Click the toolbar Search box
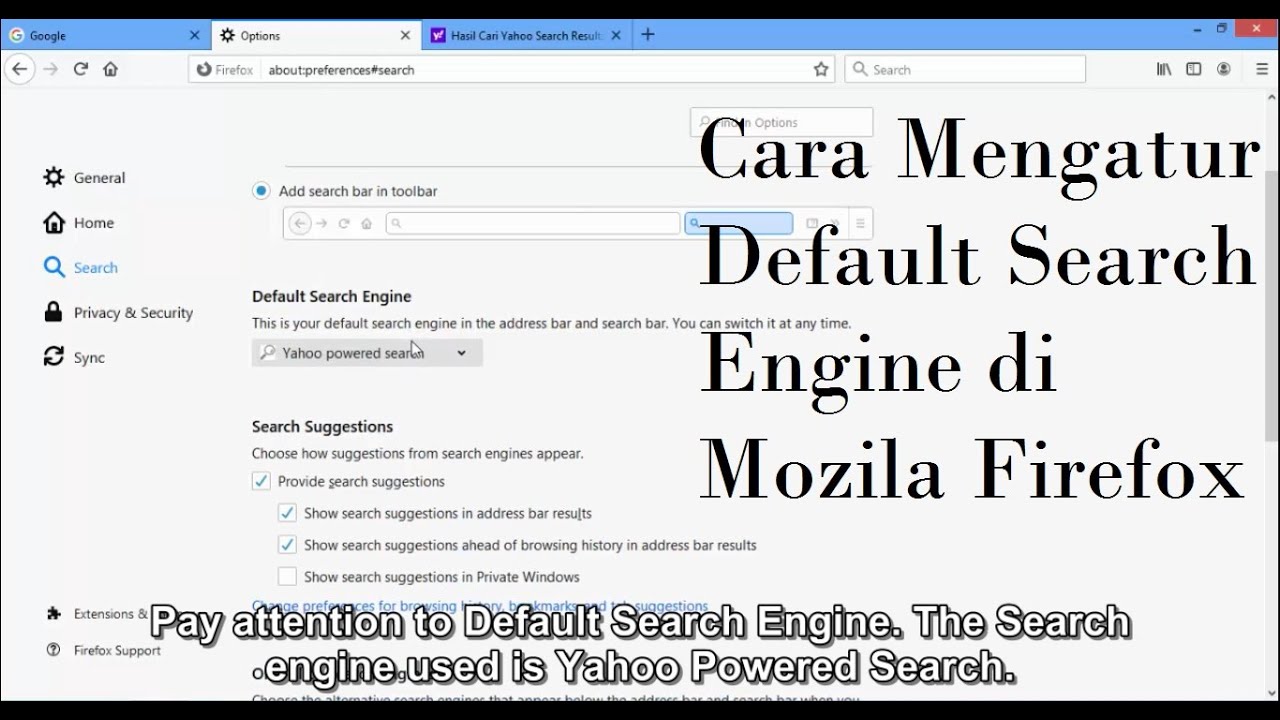 (x=965, y=69)
